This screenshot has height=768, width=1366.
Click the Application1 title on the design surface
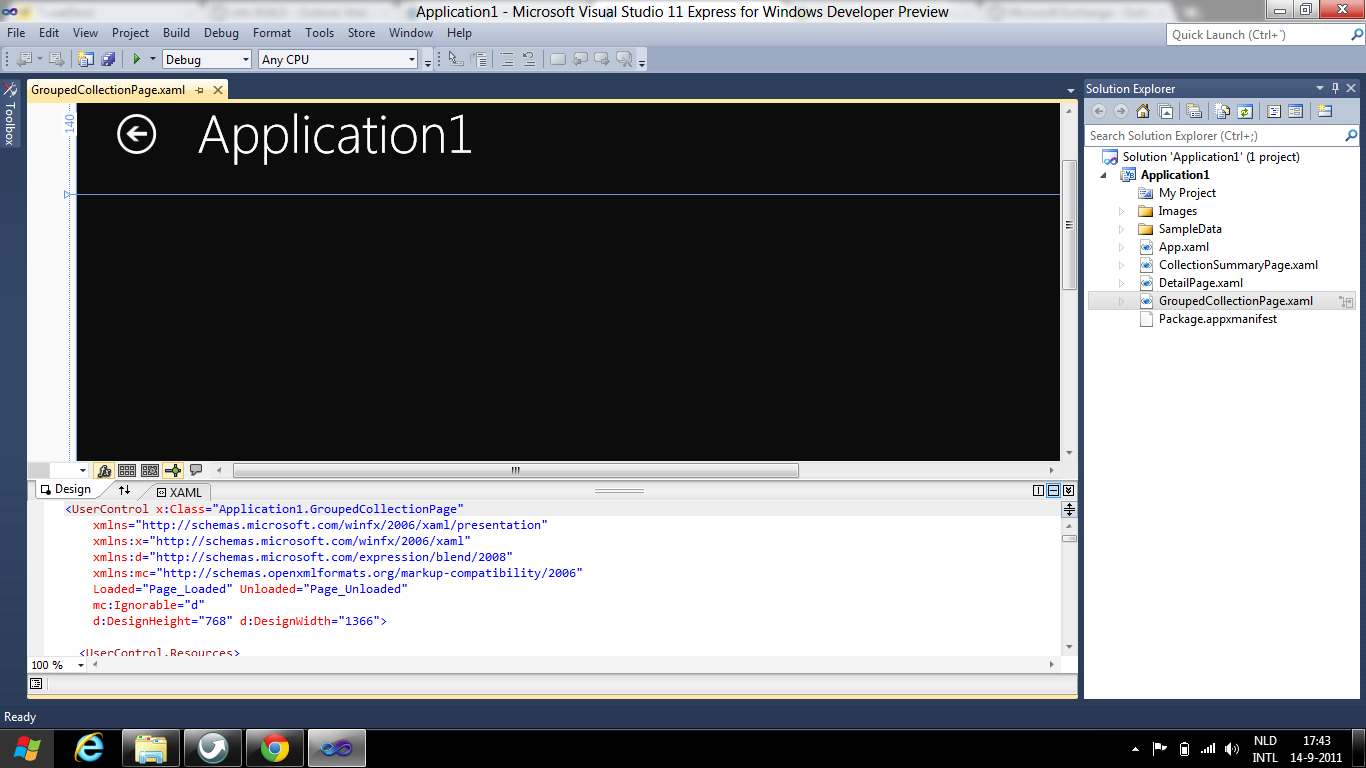[335, 135]
